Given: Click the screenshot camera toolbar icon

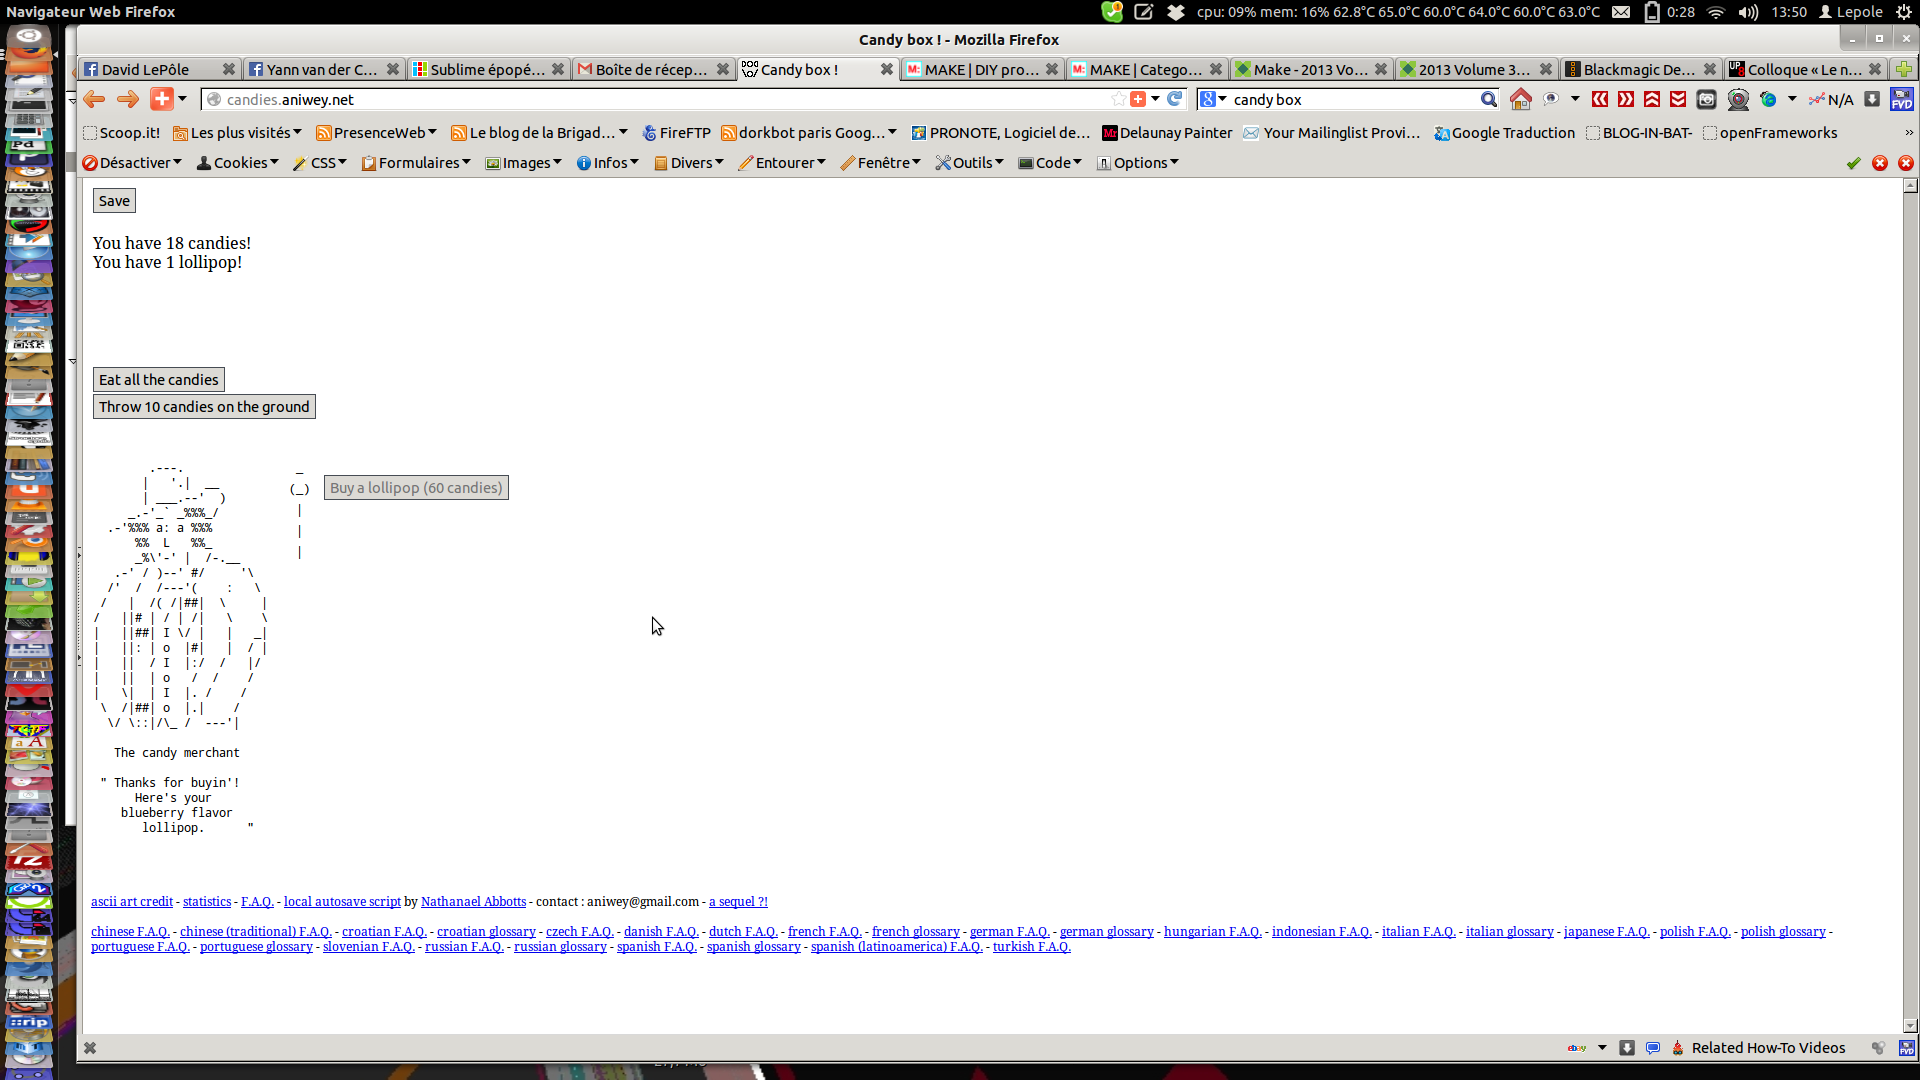Looking at the screenshot, I should [x=1706, y=99].
